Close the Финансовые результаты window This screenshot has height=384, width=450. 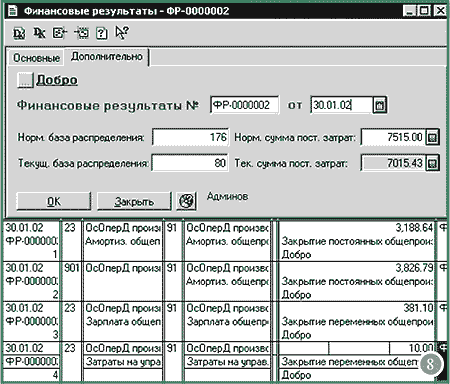point(440,11)
